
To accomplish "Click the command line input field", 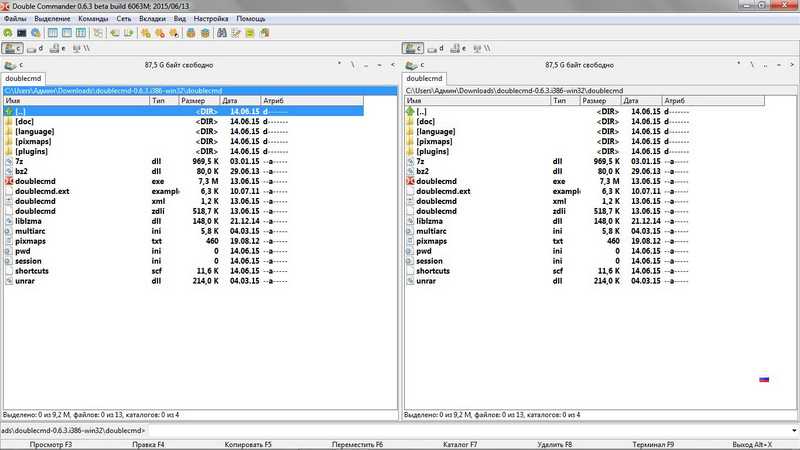I will pos(468,431).
